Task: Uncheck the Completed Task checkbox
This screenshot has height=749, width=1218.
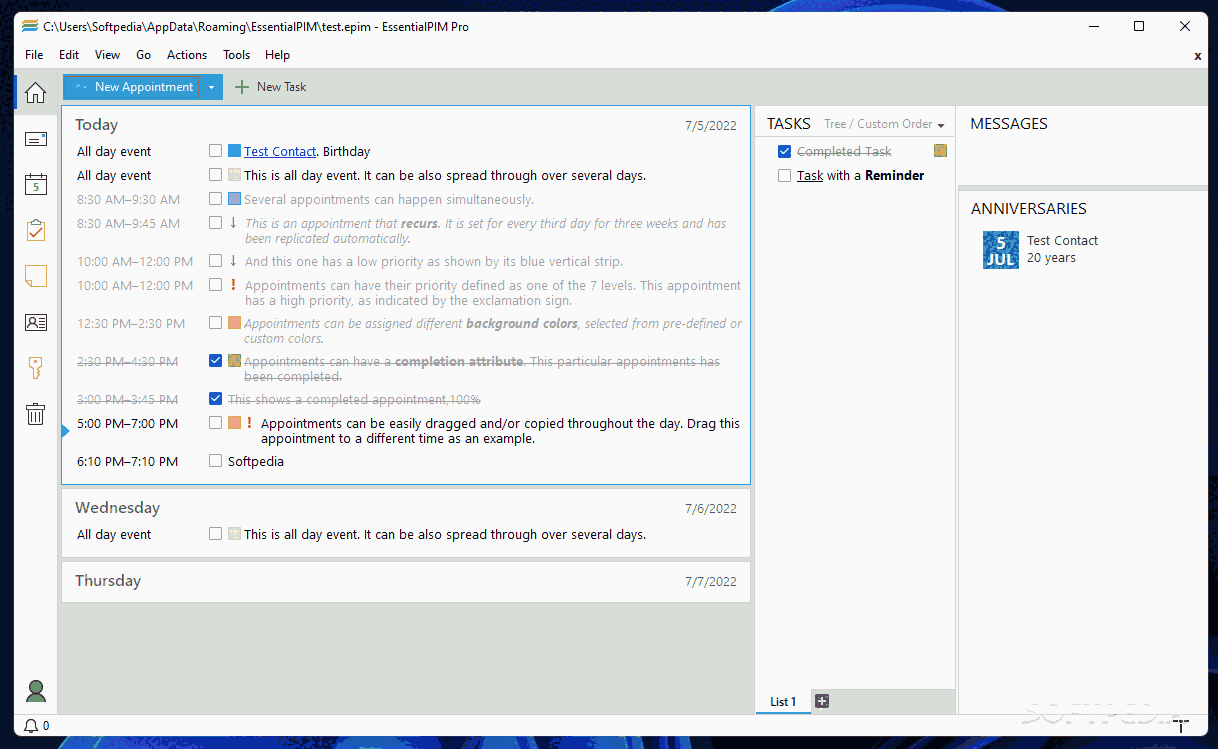Action: [784, 151]
